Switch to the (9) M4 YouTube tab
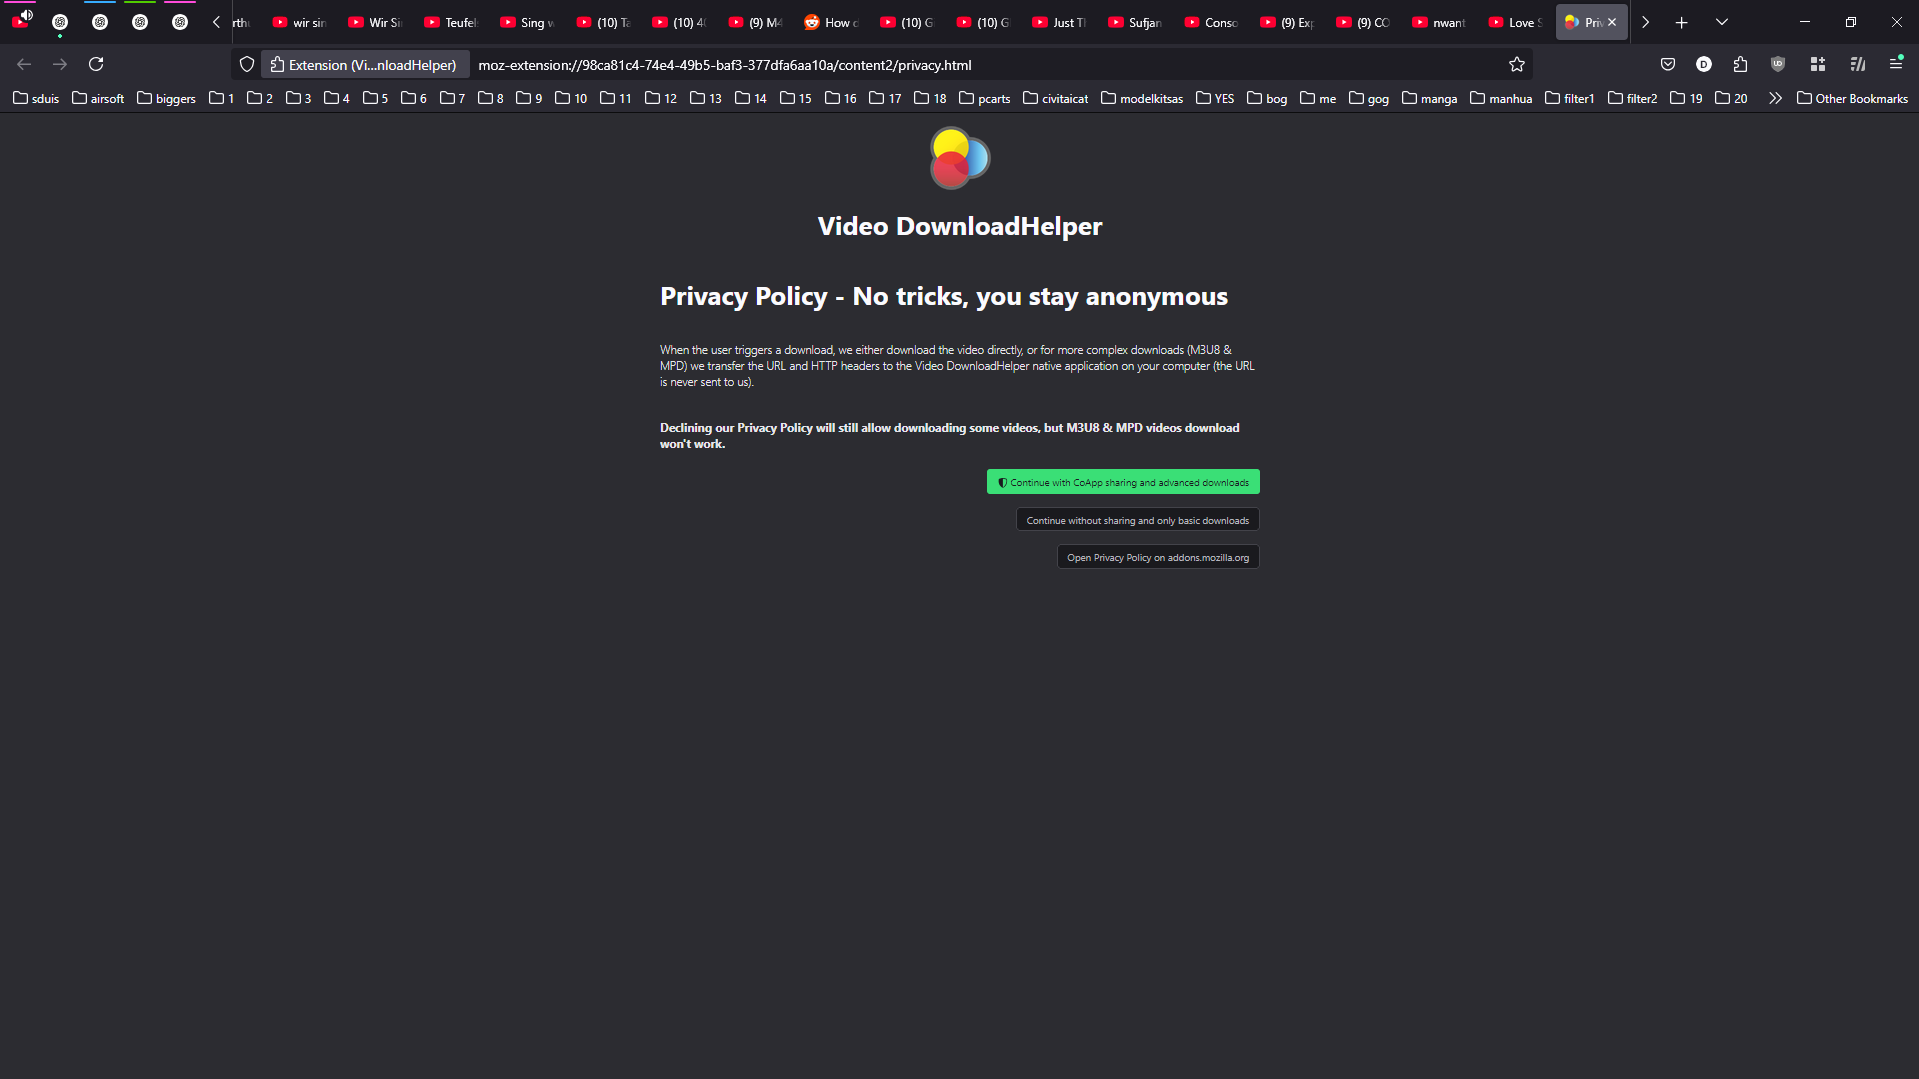This screenshot has width=1919, height=1079. click(755, 22)
